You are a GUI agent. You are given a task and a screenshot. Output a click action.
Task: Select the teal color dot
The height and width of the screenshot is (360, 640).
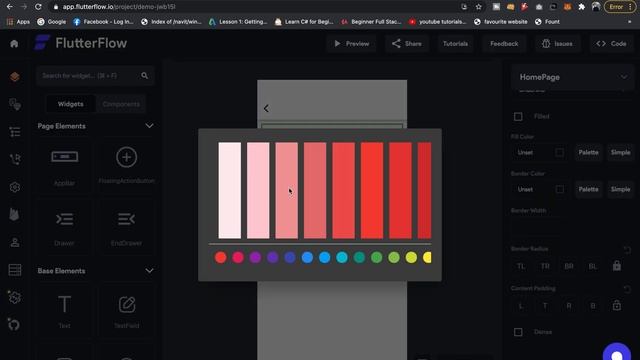pyautogui.click(x=360, y=258)
